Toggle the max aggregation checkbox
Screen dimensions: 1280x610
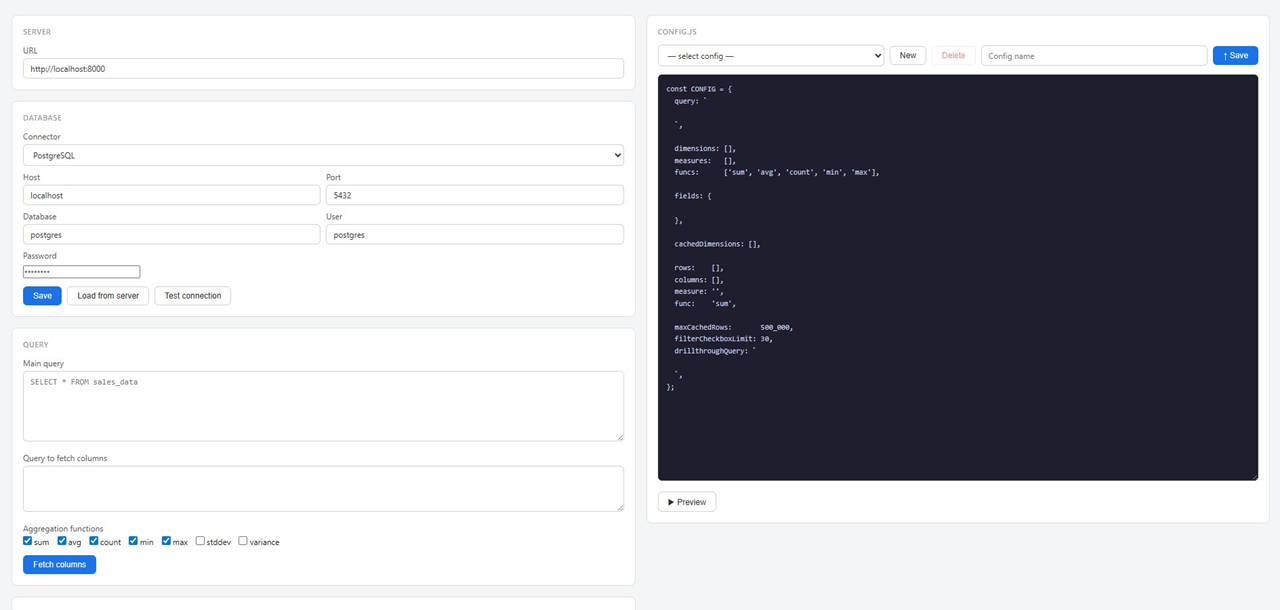pos(166,541)
